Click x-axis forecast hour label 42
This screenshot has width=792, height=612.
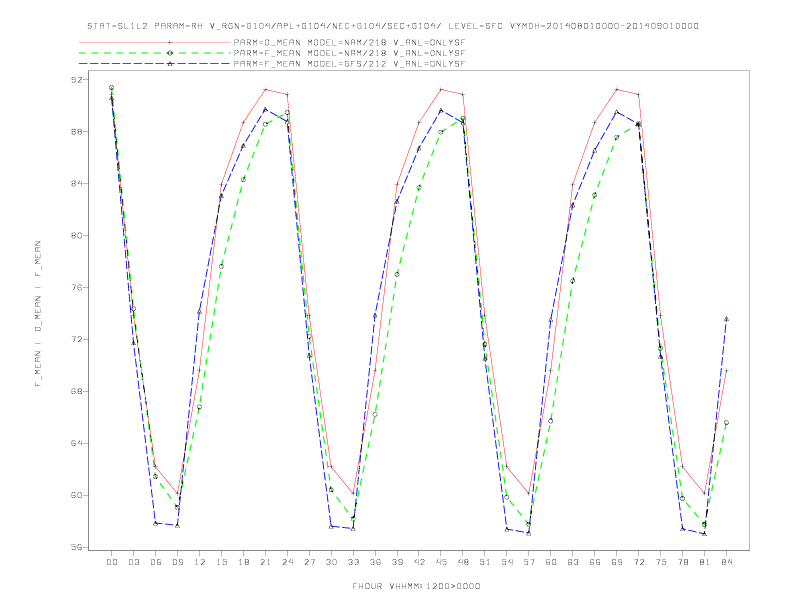pyautogui.click(x=419, y=562)
